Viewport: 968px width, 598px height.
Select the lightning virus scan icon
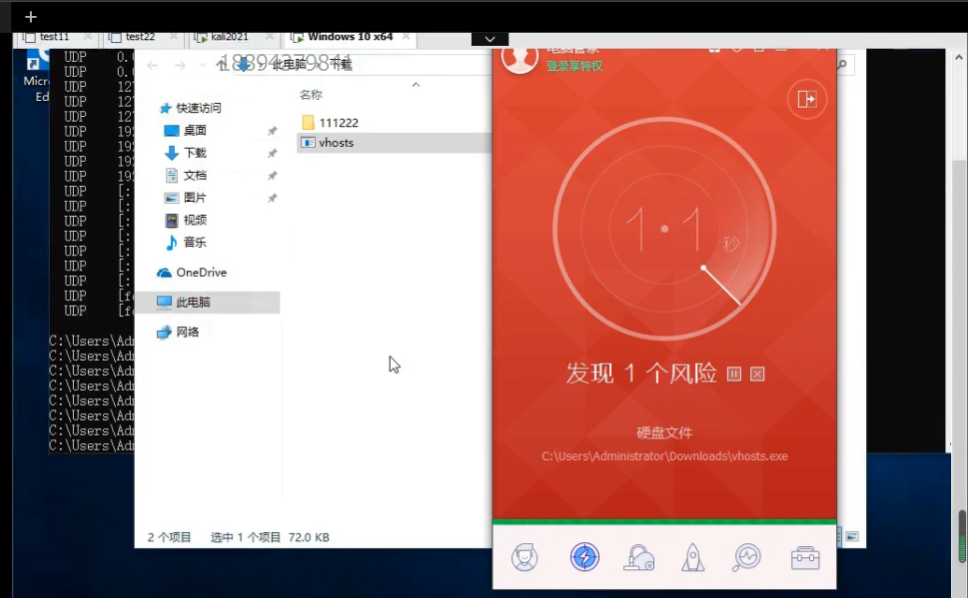click(585, 557)
